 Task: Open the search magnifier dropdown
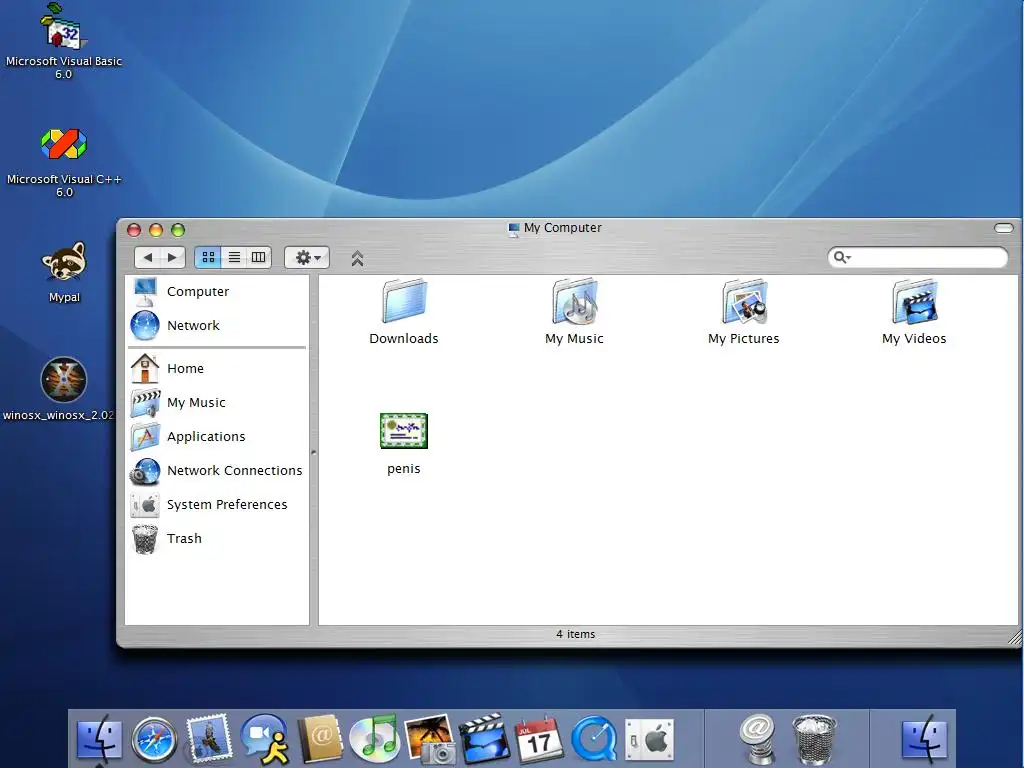pyautogui.click(x=842, y=257)
